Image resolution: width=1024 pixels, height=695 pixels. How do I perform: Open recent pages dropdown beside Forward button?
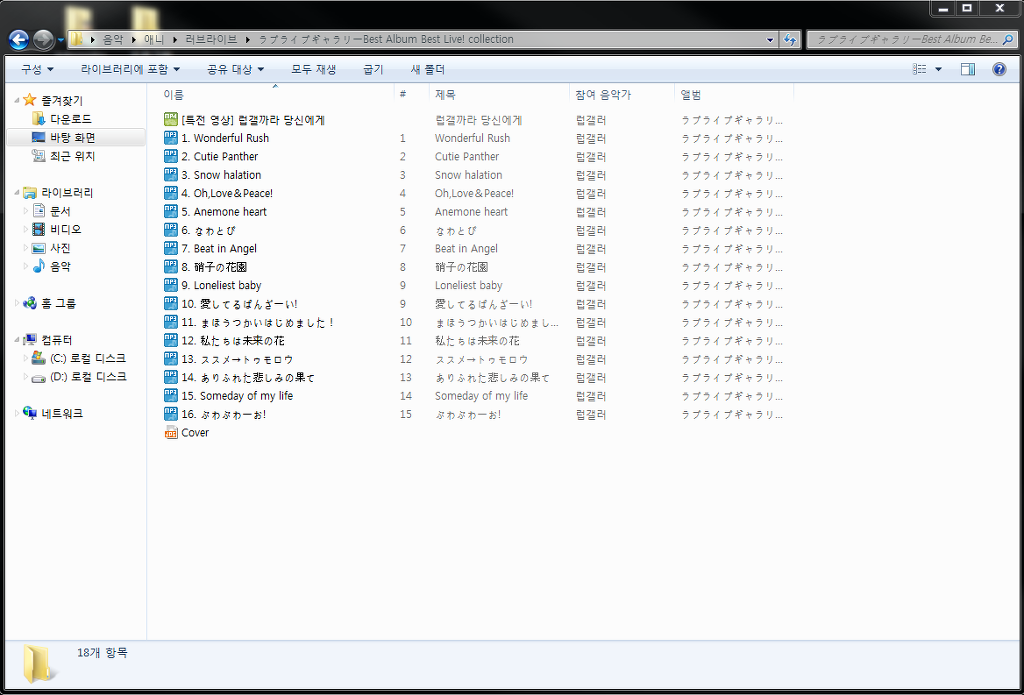[61, 40]
